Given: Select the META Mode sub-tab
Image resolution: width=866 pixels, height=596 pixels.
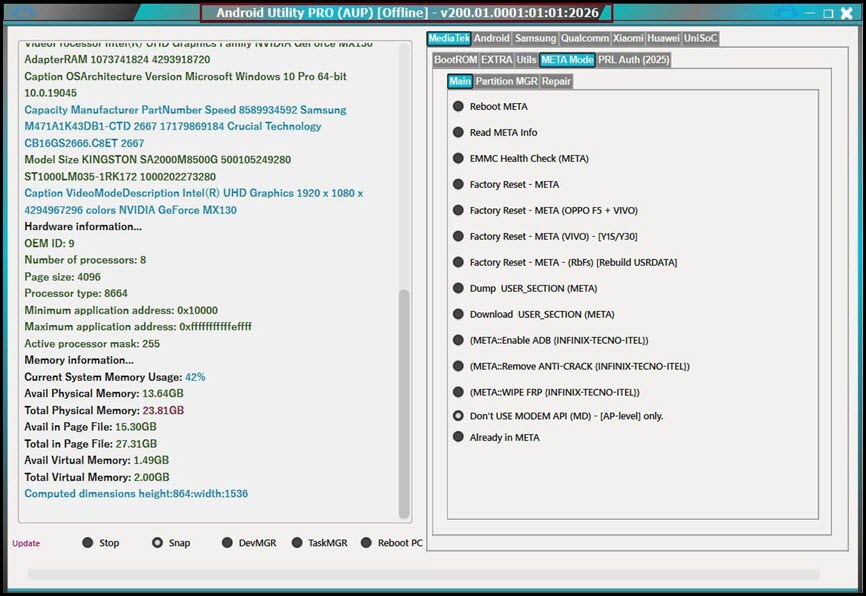Looking at the screenshot, I should point(567,60).
